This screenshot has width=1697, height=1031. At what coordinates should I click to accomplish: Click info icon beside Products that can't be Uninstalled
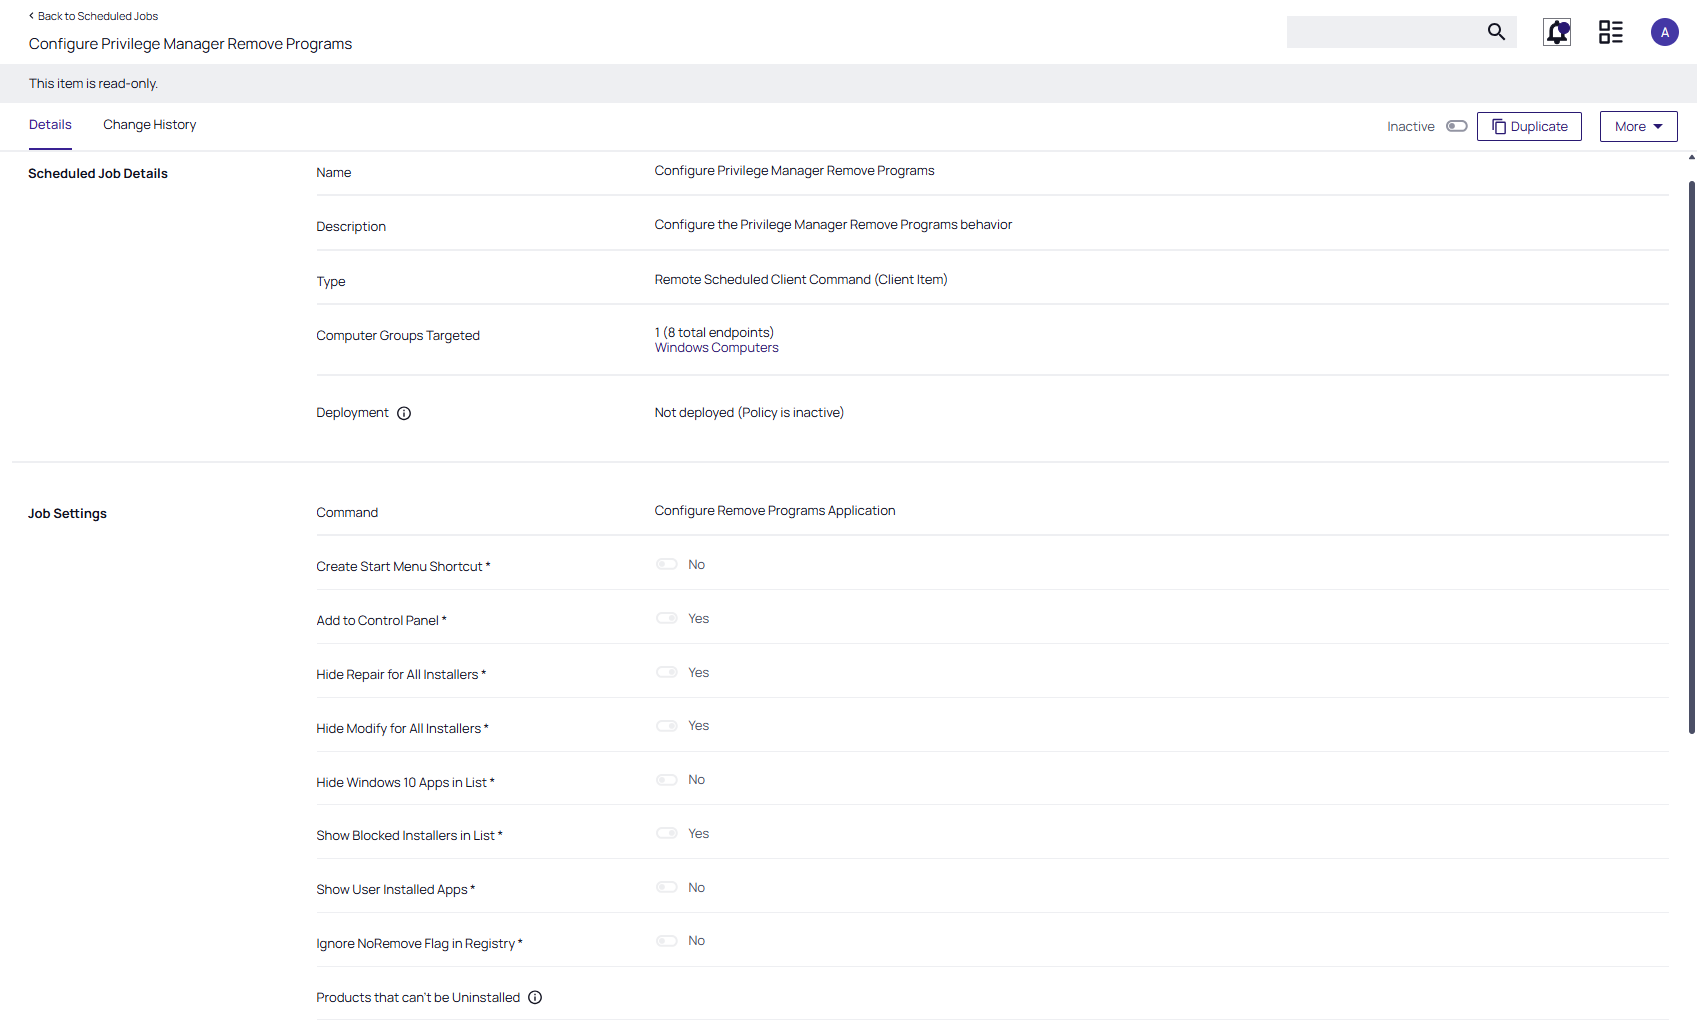coord(535,997)
